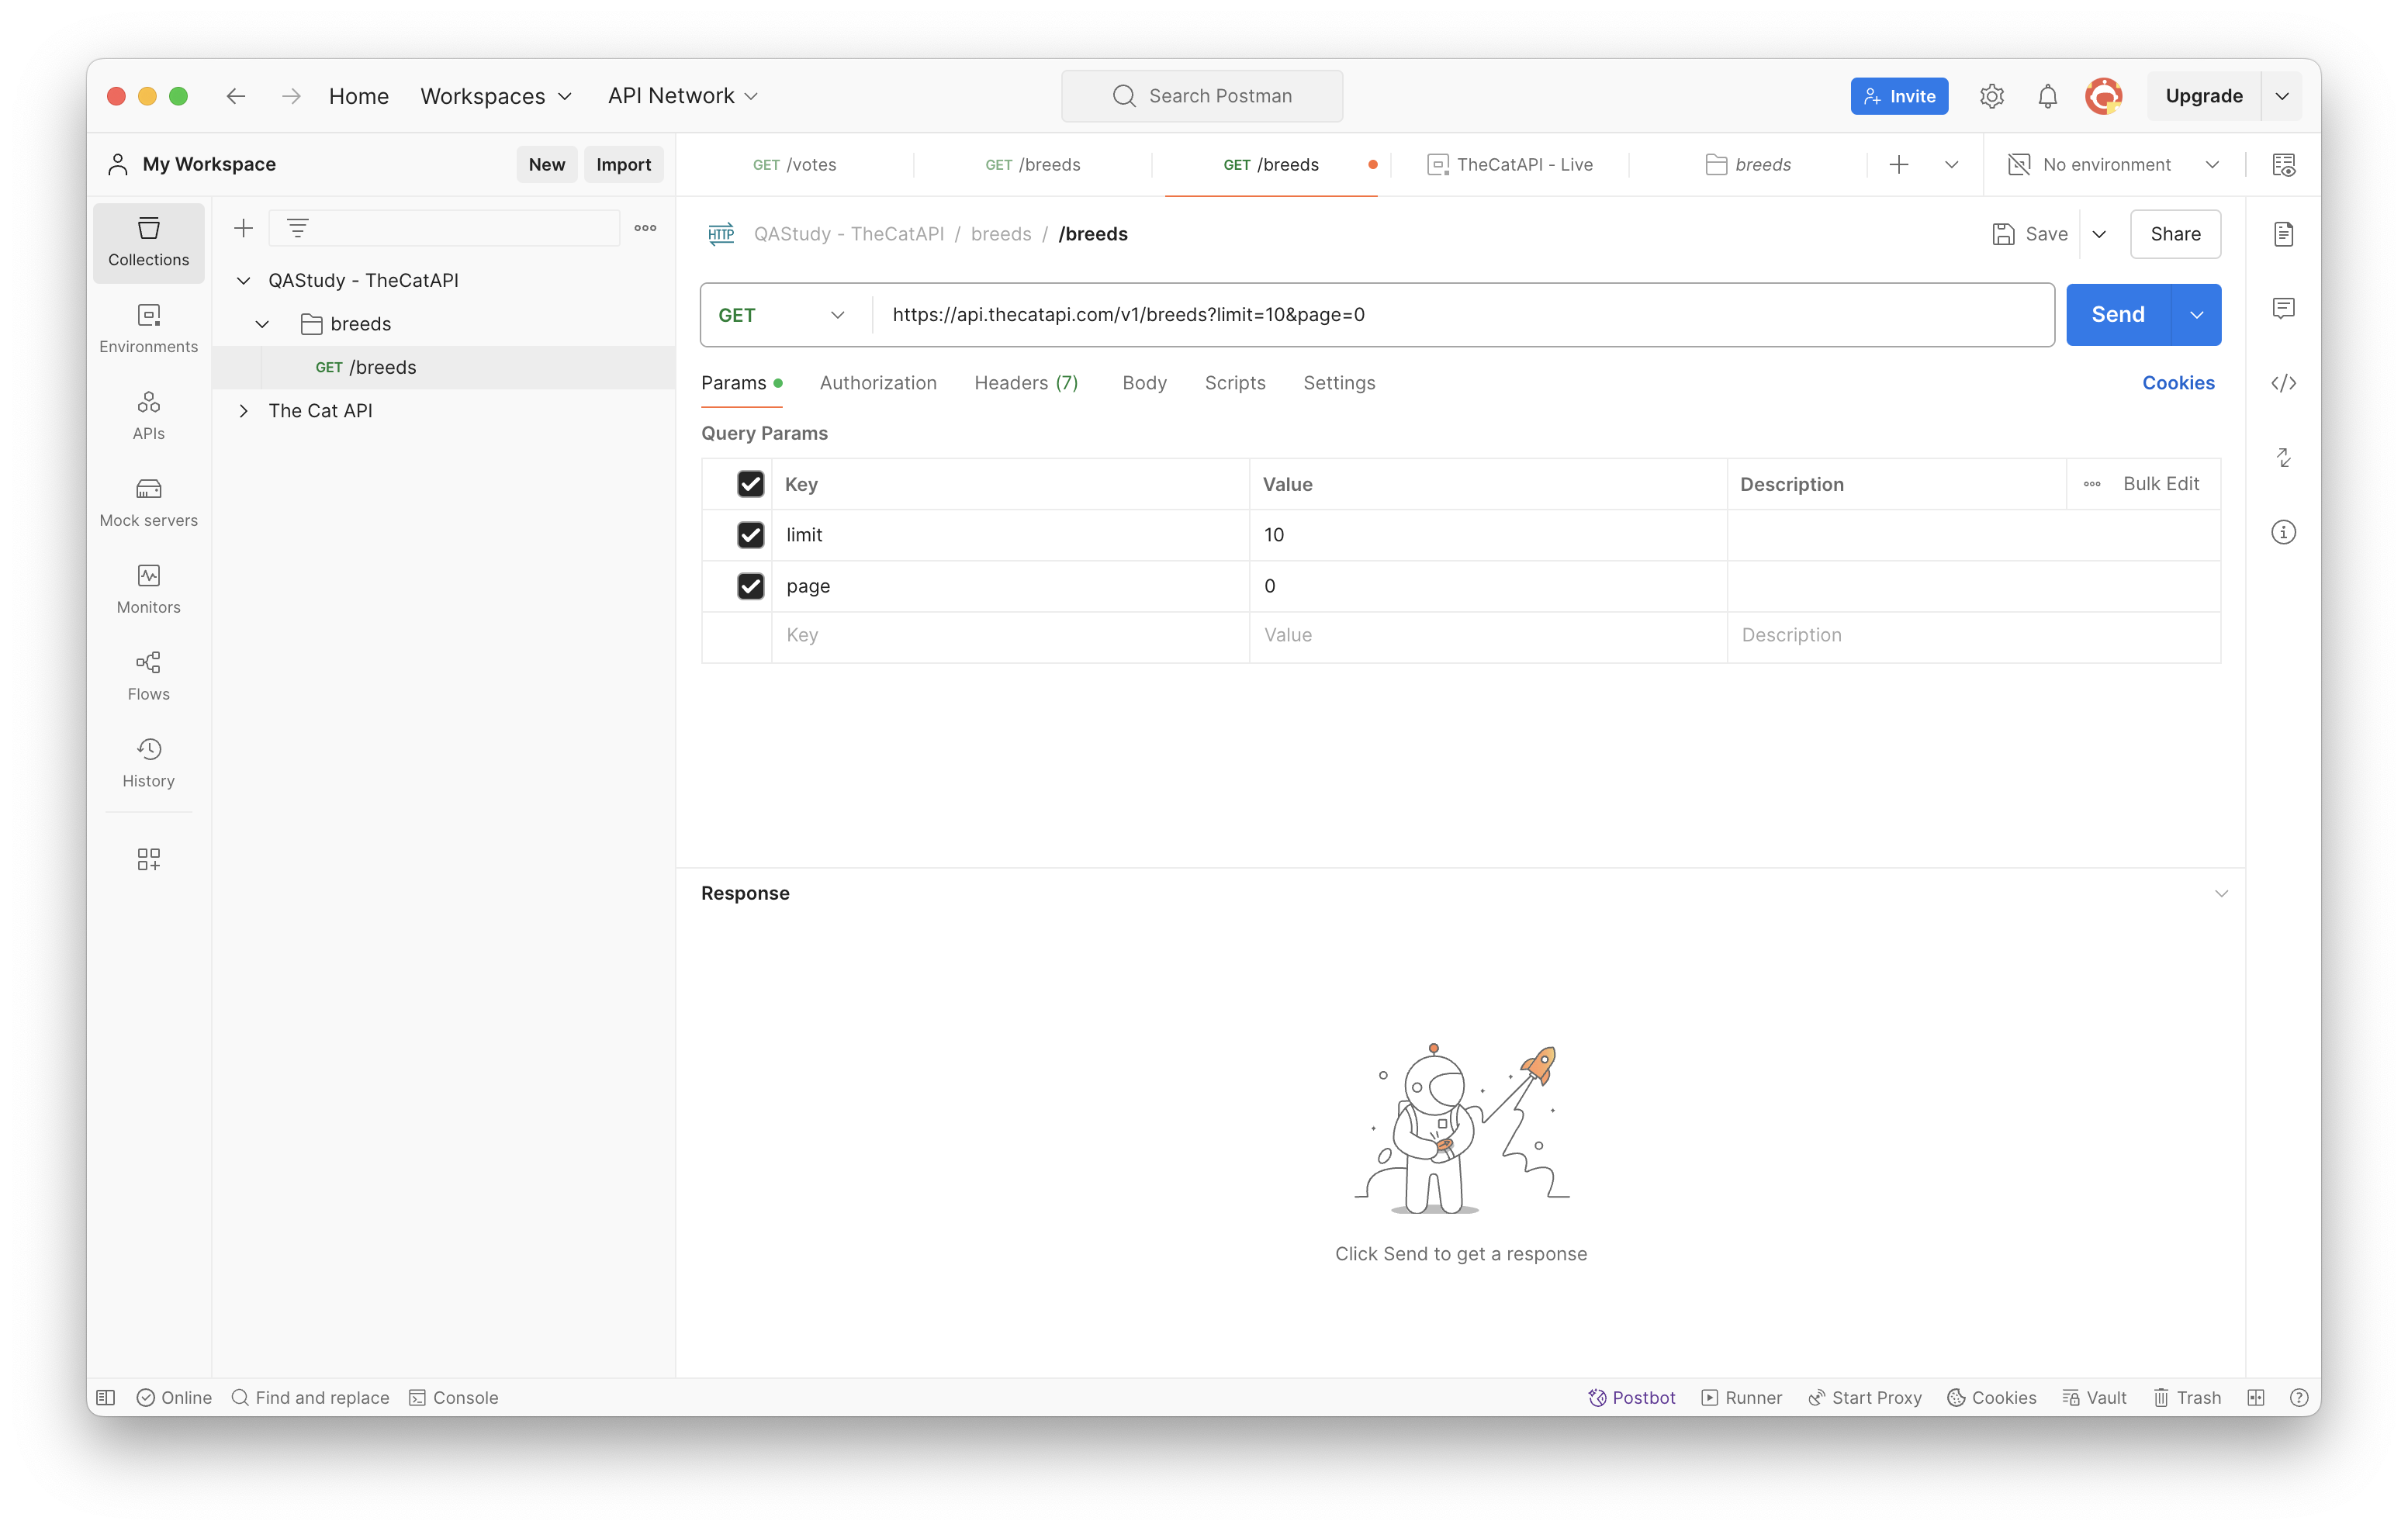2408x1531 pixels.
Task: Open the code snippet icon
Action: [2283, 383]
